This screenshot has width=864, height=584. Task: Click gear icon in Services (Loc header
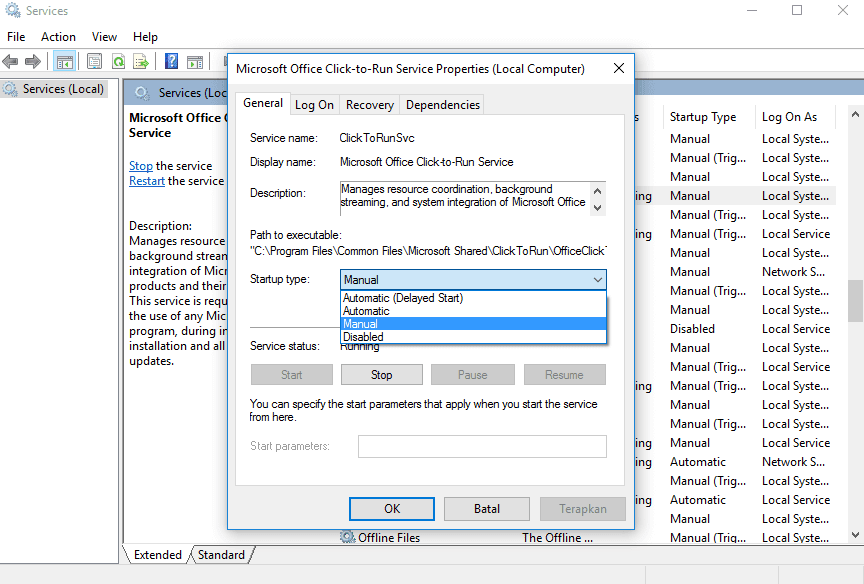click(142, 93)
